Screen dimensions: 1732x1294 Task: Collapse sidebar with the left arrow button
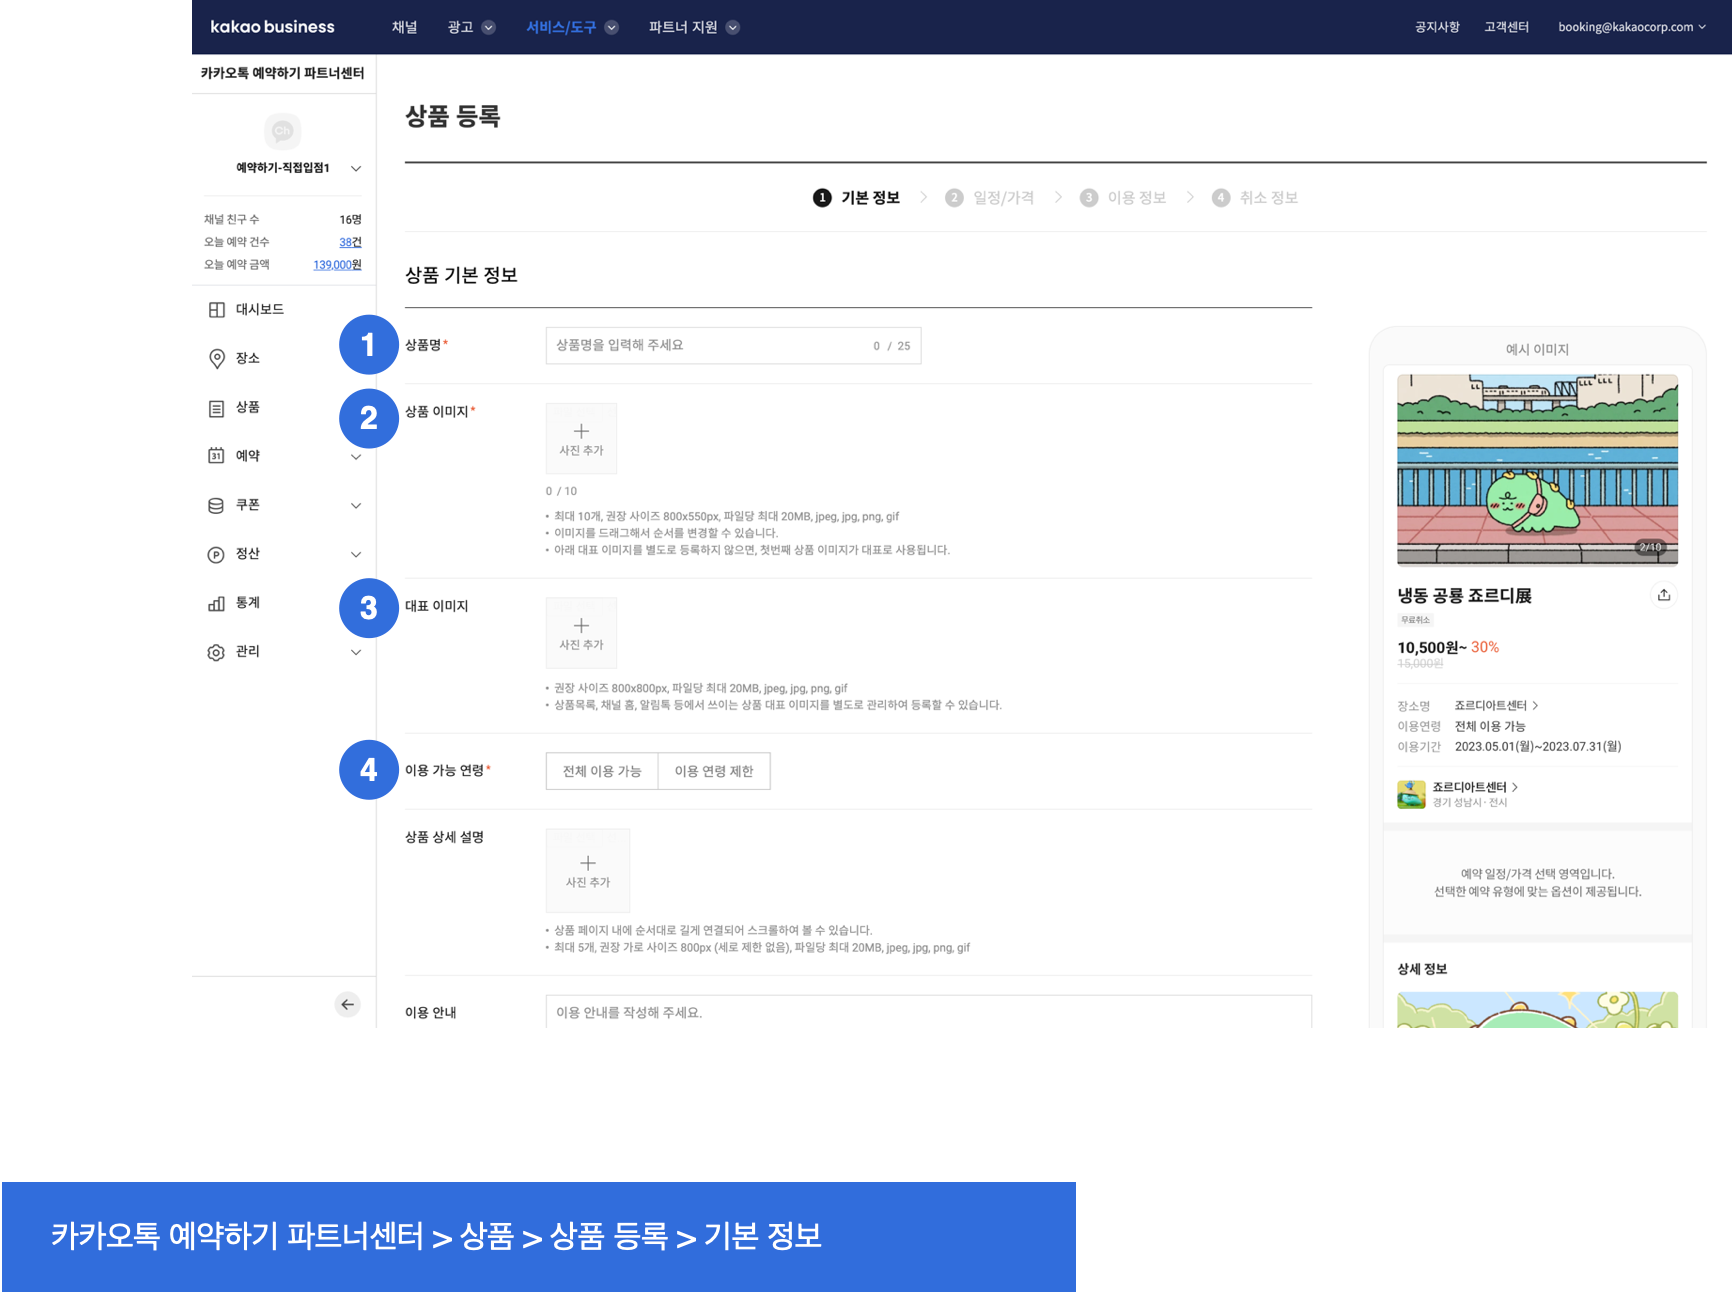[347, 1004]
